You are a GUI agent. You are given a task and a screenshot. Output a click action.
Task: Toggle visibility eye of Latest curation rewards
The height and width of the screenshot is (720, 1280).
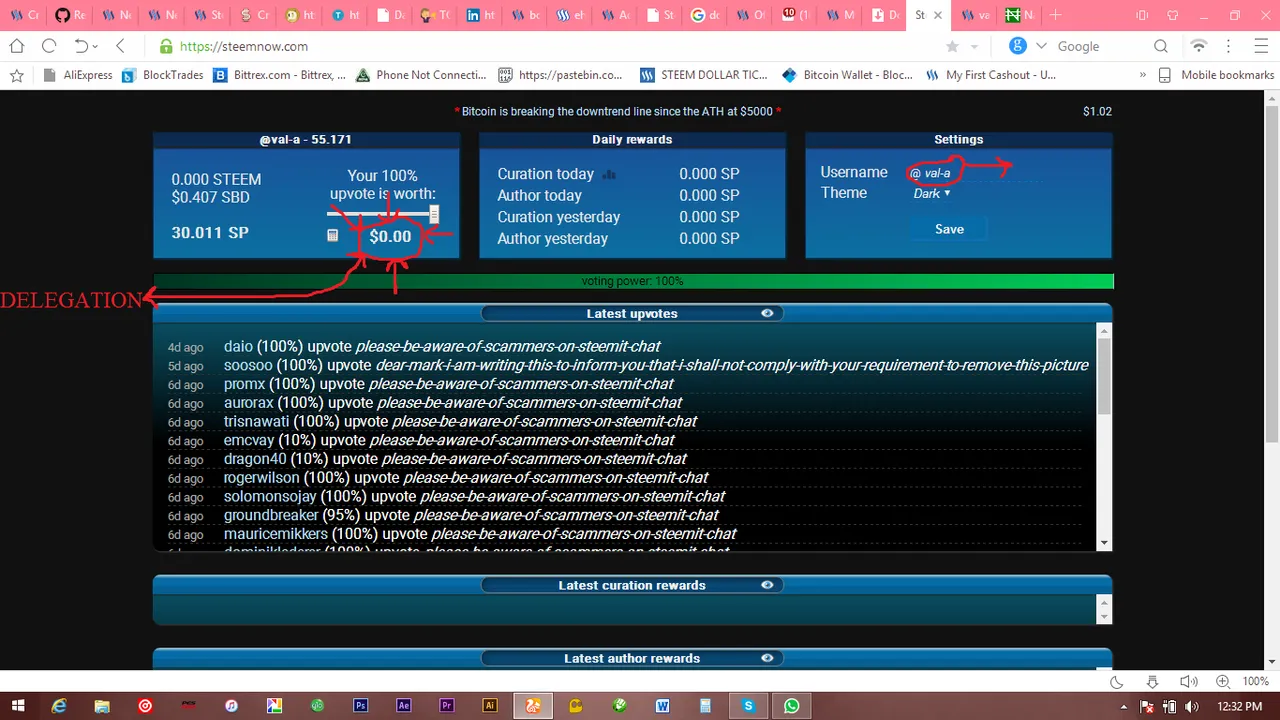coord(767,585)
